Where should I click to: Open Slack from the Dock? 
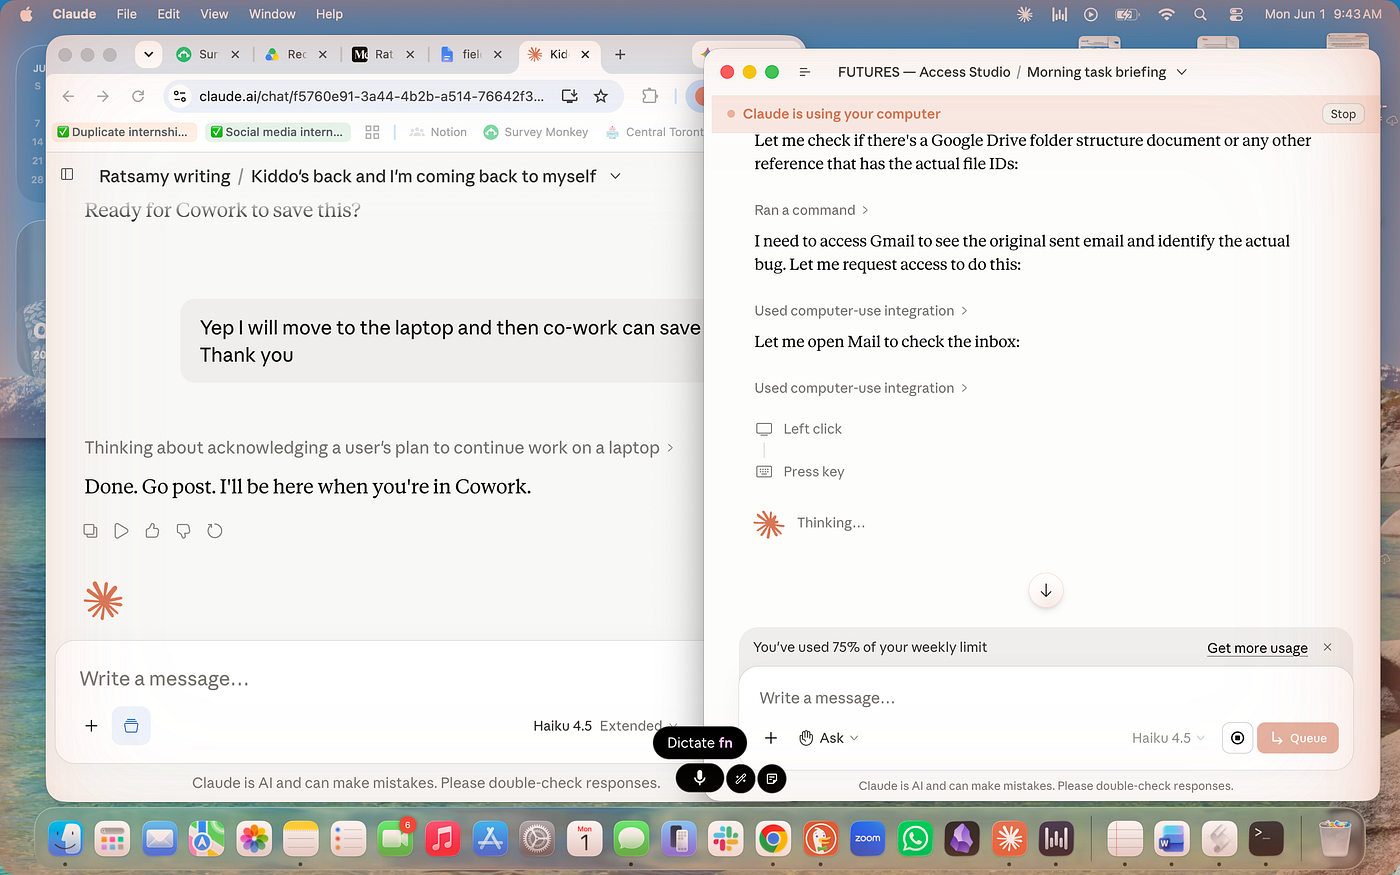725,839
